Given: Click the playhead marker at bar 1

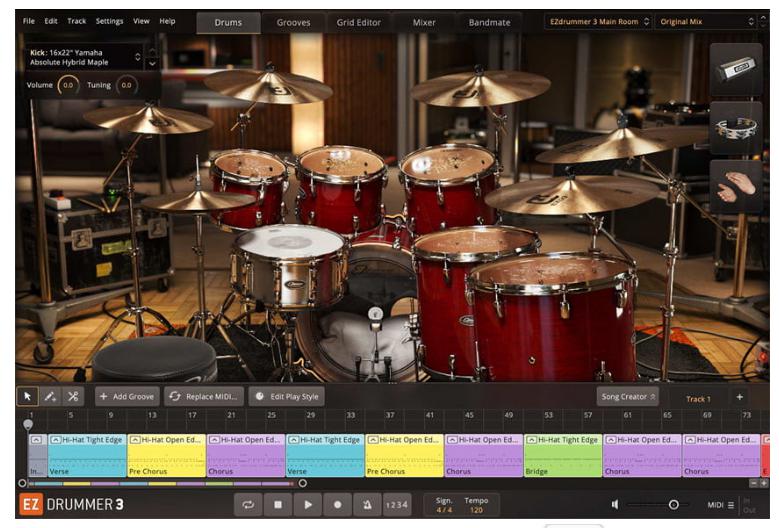Looking at the screenshot, I should 28,424.
